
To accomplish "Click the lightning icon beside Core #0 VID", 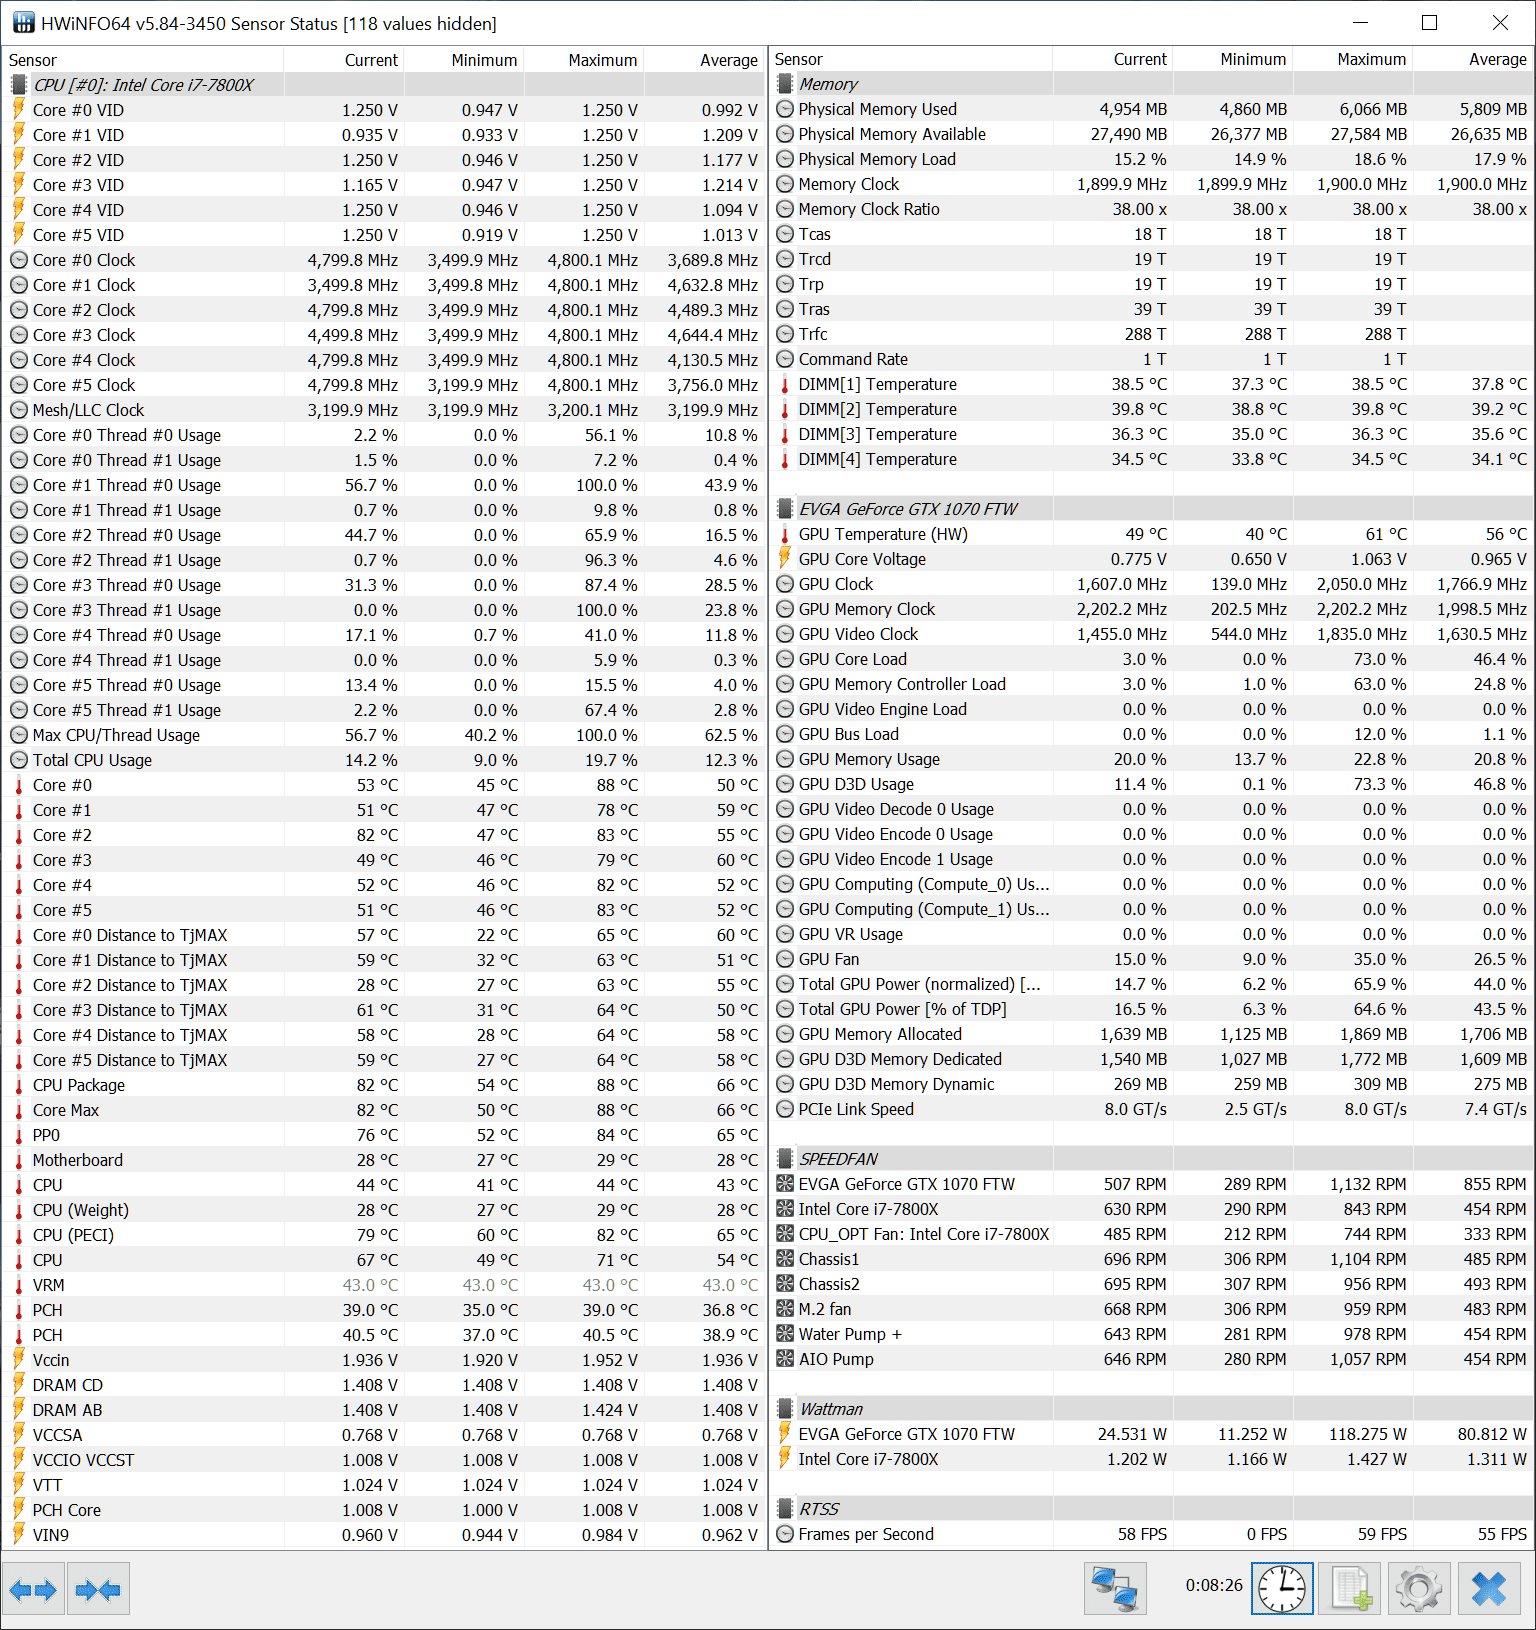I will coord(19,110).
